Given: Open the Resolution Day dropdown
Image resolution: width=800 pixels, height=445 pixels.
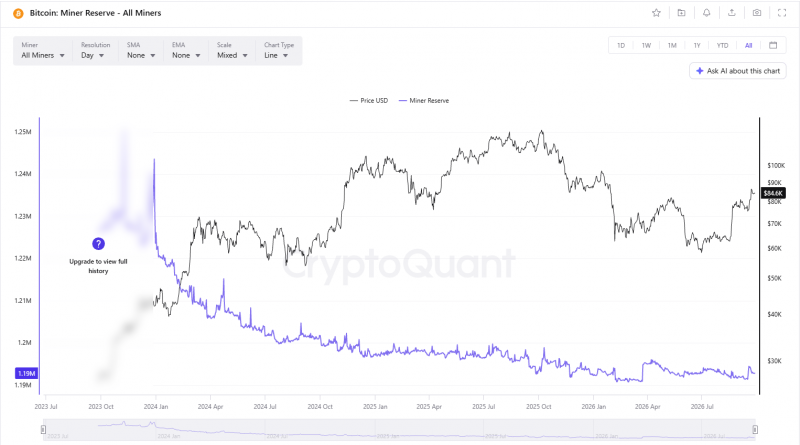Looking at the screenshot, I should pyautogui.click(x=95, y=51).
